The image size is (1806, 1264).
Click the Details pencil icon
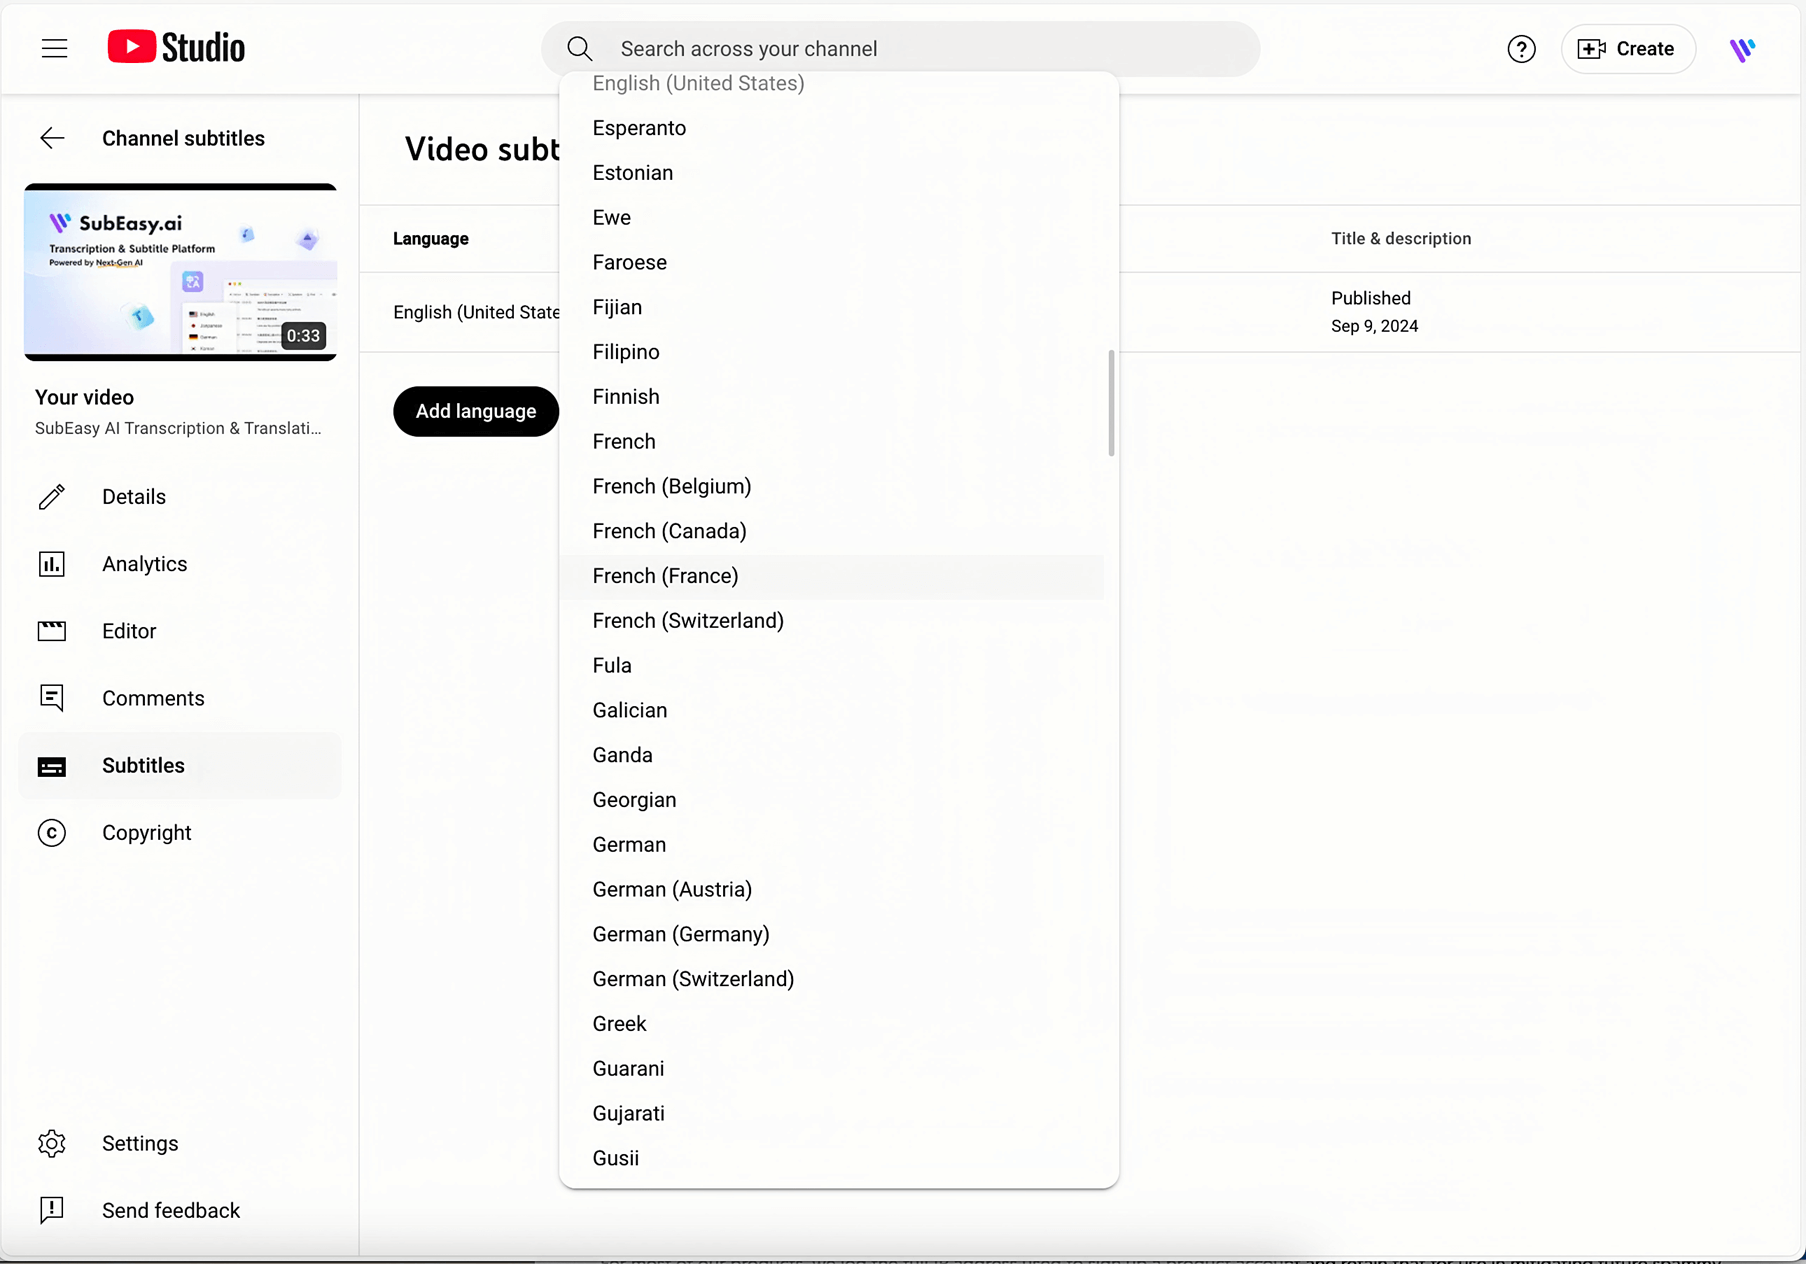point(52,497)
